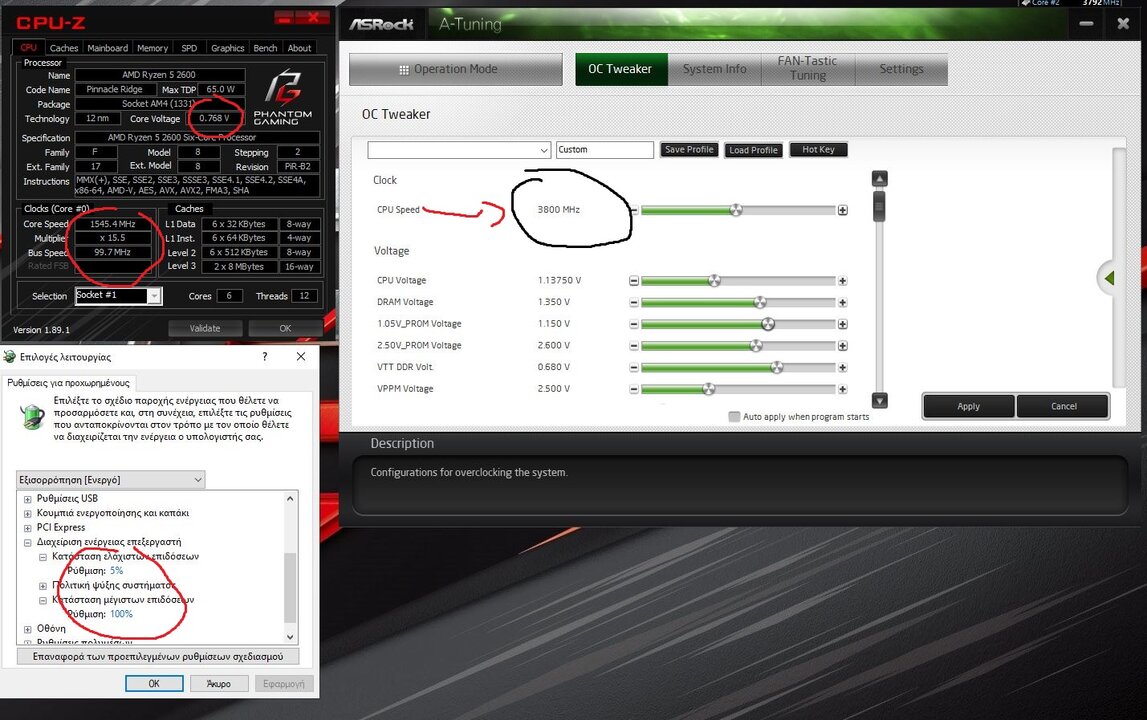Decrease 1.05V_PROM Voltage minus icon
The image size is (1147, 720).
pos(634,324)
